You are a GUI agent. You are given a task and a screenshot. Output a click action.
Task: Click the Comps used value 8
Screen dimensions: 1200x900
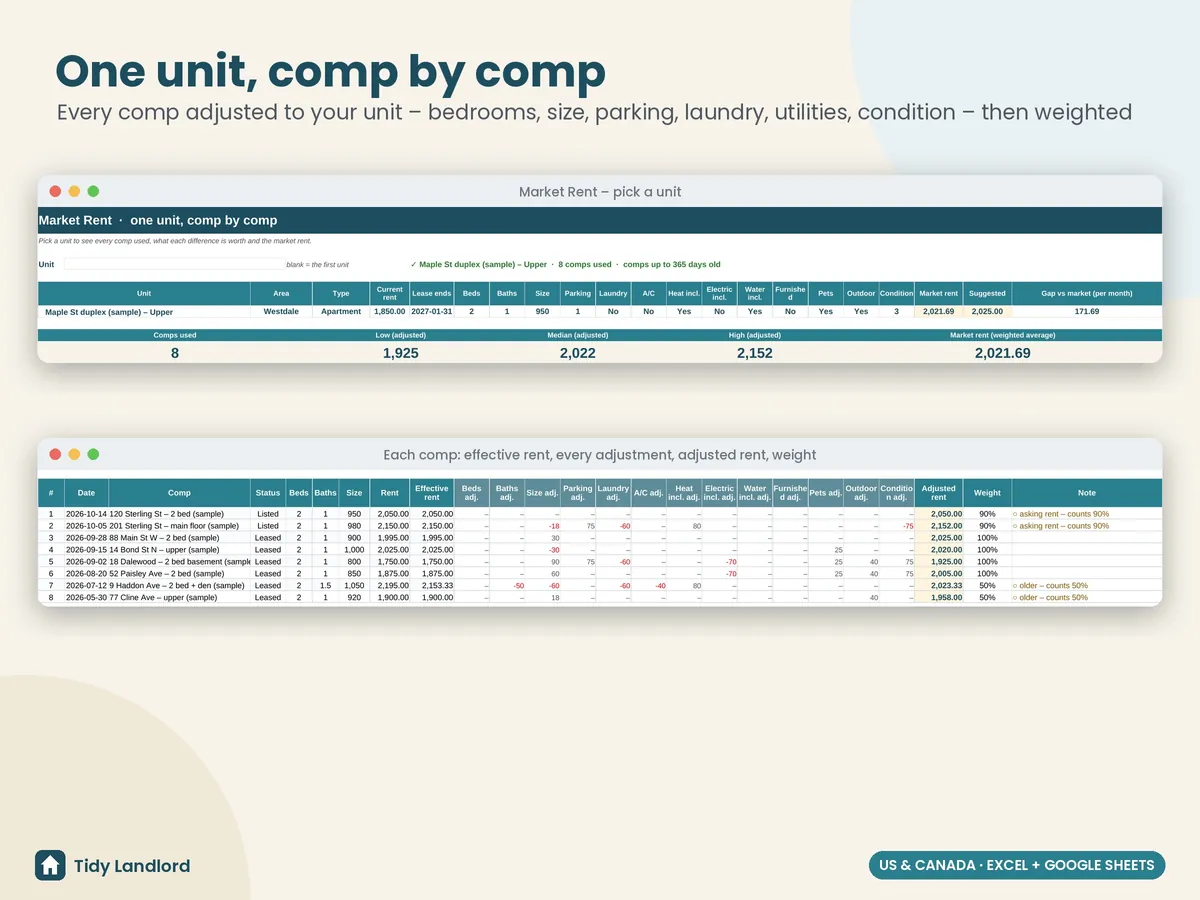[x=175, y=353]
